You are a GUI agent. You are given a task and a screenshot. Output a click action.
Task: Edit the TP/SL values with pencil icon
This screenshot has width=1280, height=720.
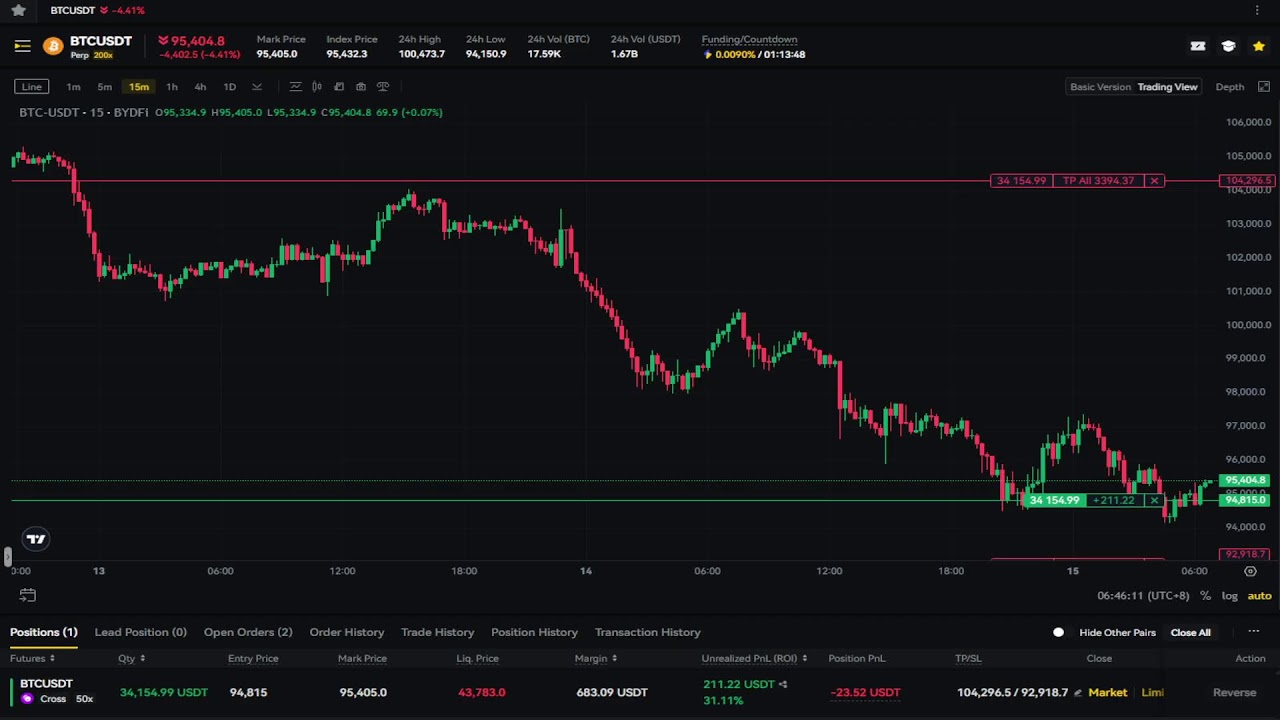click(1078, 692)
